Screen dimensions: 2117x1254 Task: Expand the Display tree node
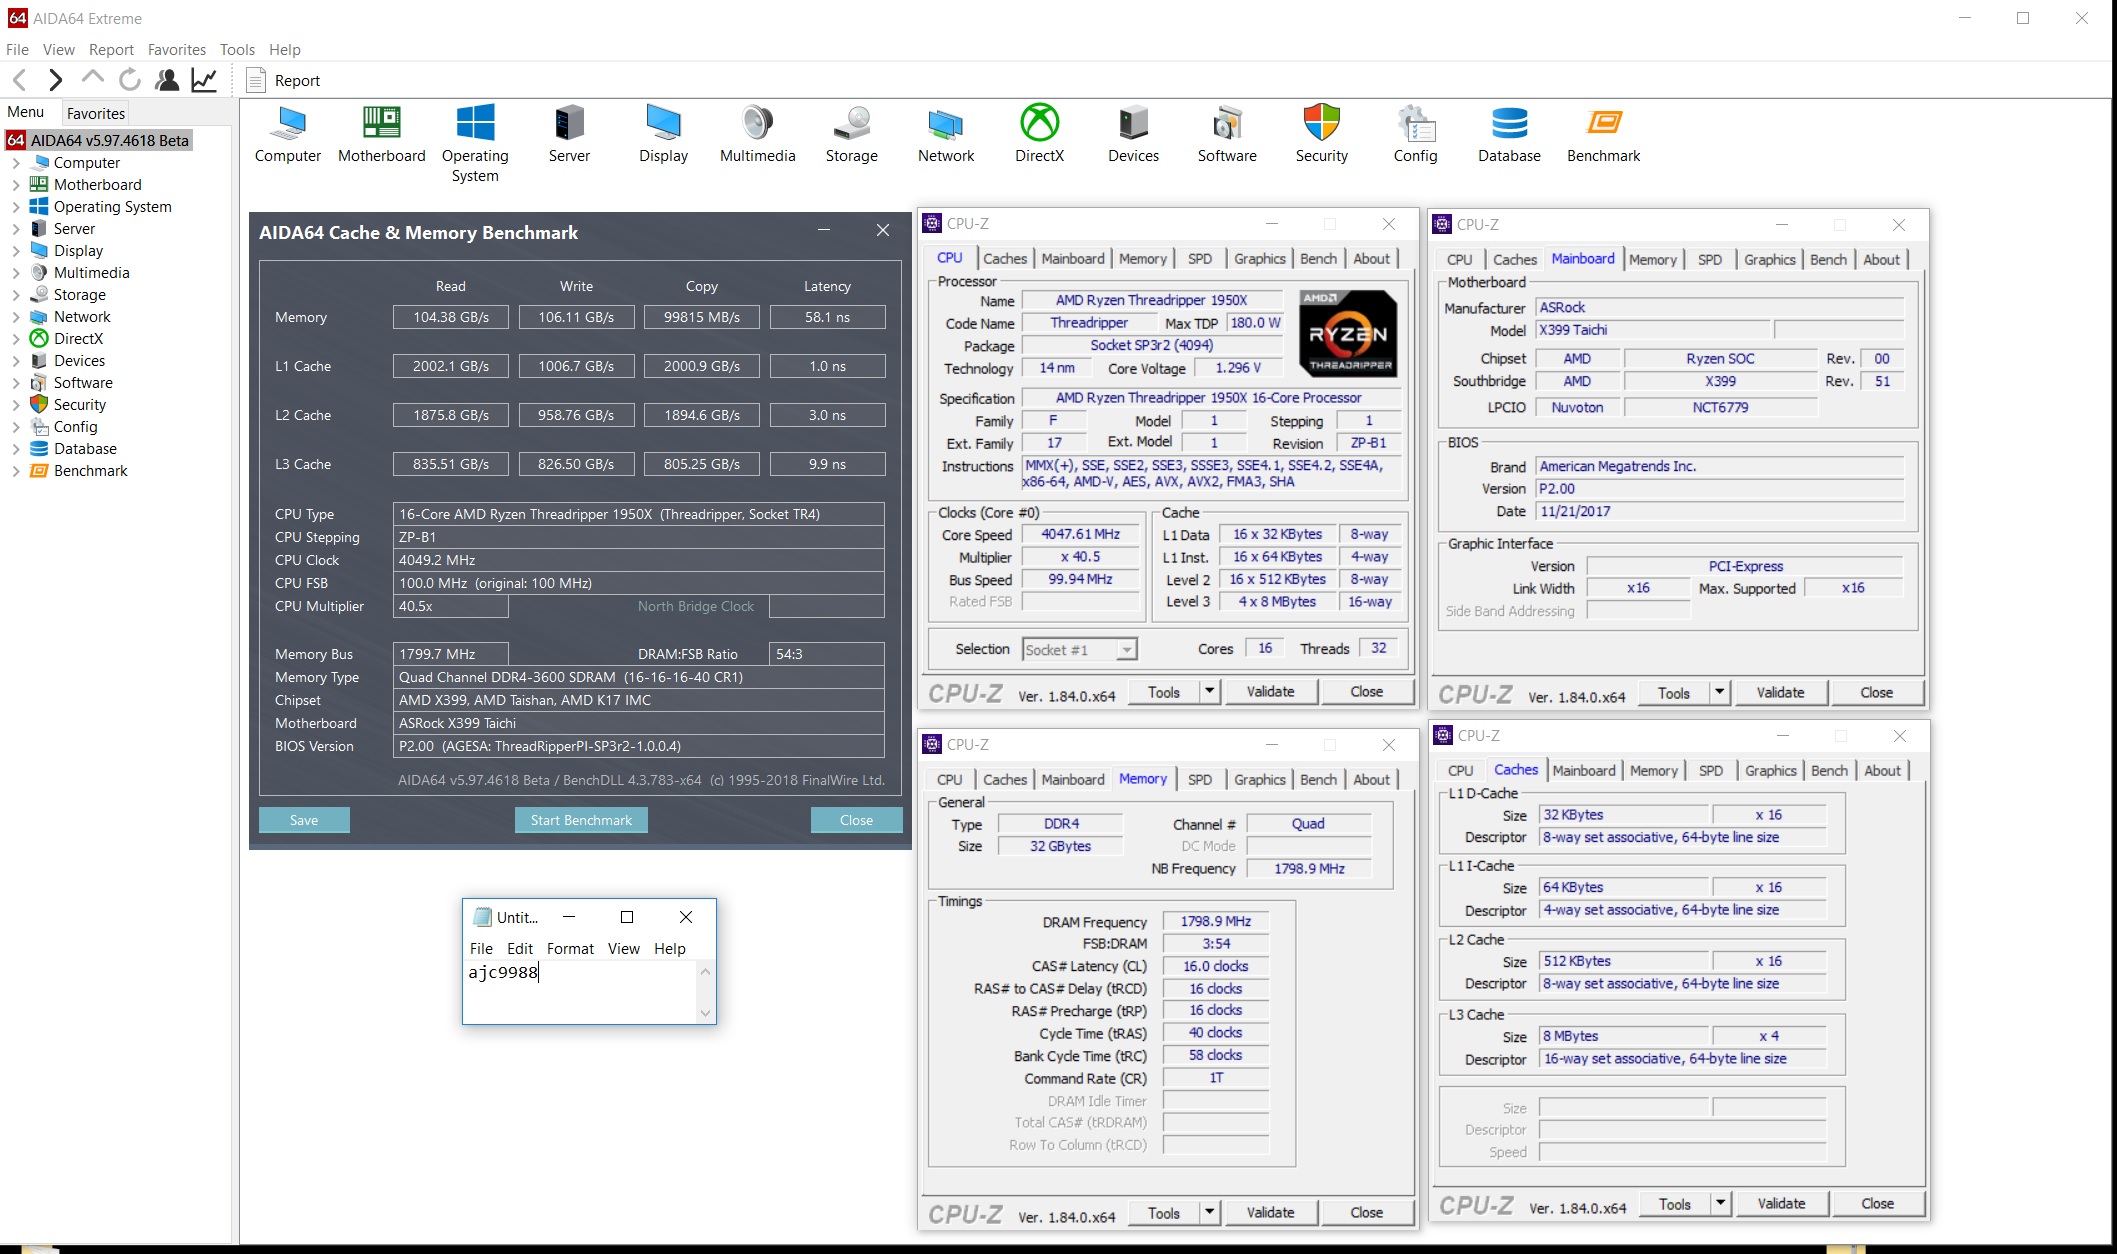[16, 251]
